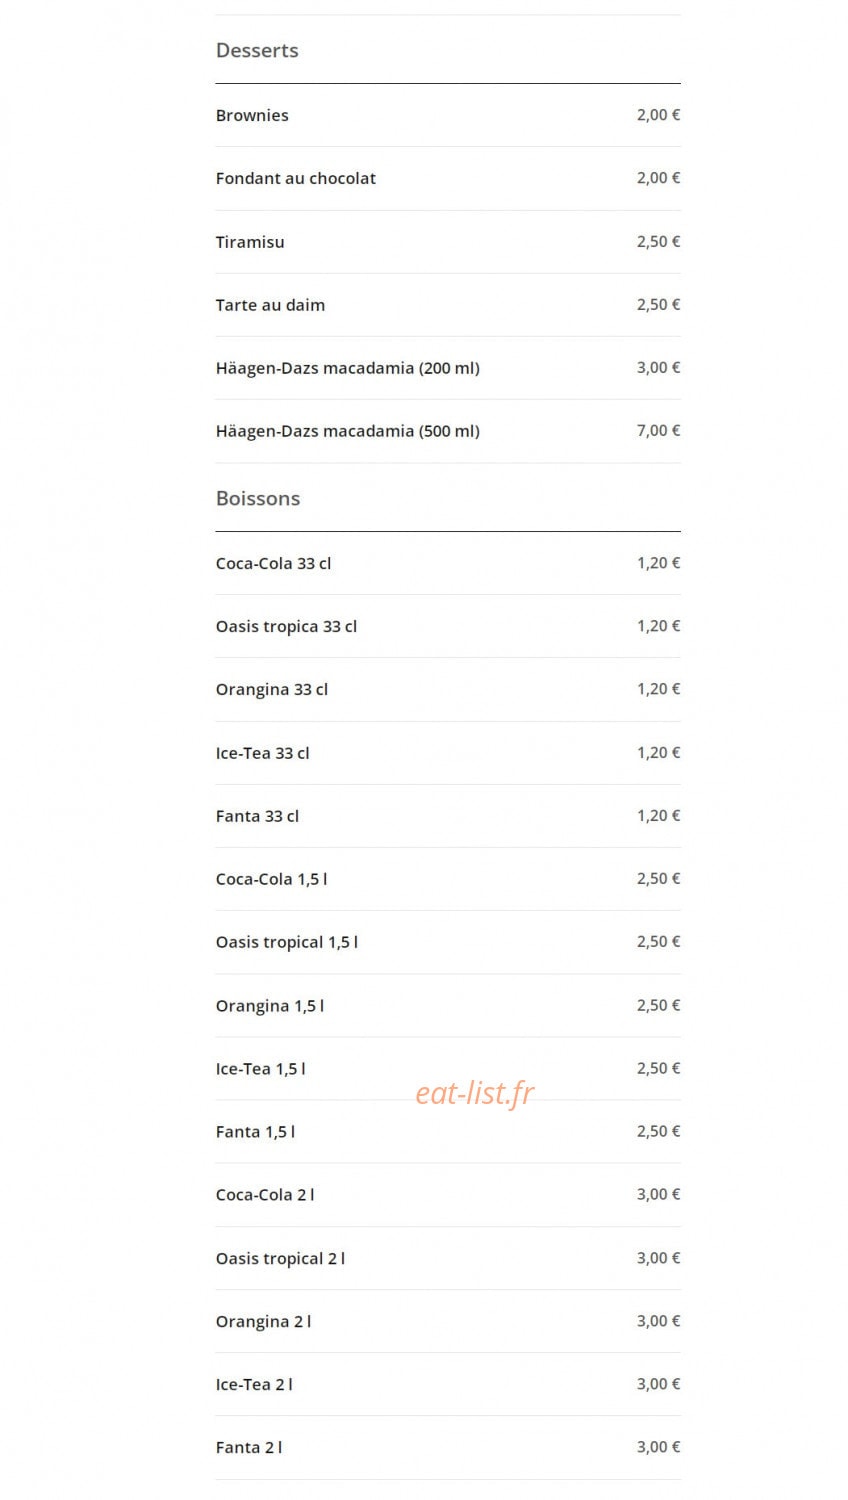The width and height of the screenshot is (848, 1500).
Task: Click the 3,00 € price of Fanta 2 l
Action: click(658, 1447)
